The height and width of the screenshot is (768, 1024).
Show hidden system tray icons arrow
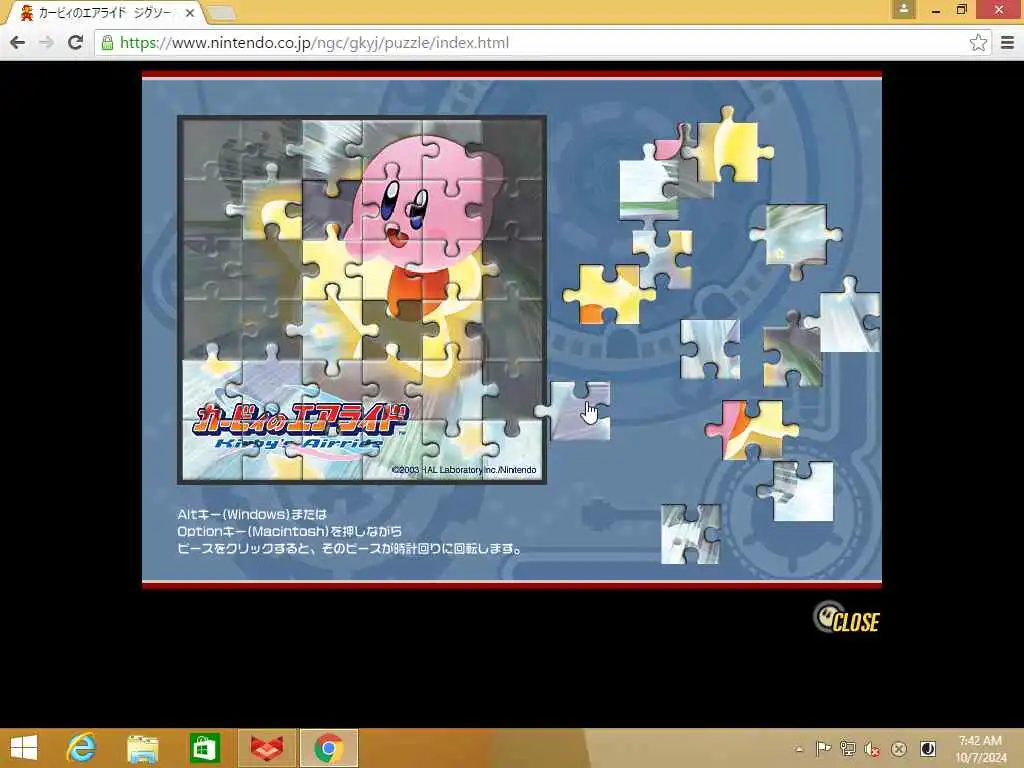(x=799, y=749)
